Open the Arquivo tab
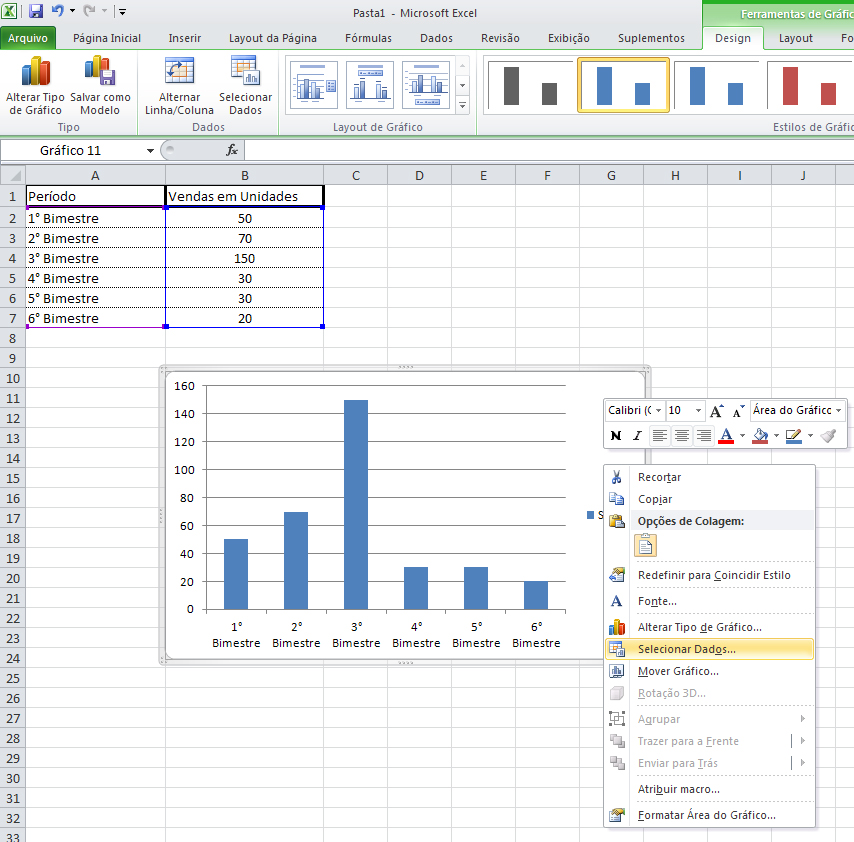This screenshot has width=854, height=842. click(28, 38)
